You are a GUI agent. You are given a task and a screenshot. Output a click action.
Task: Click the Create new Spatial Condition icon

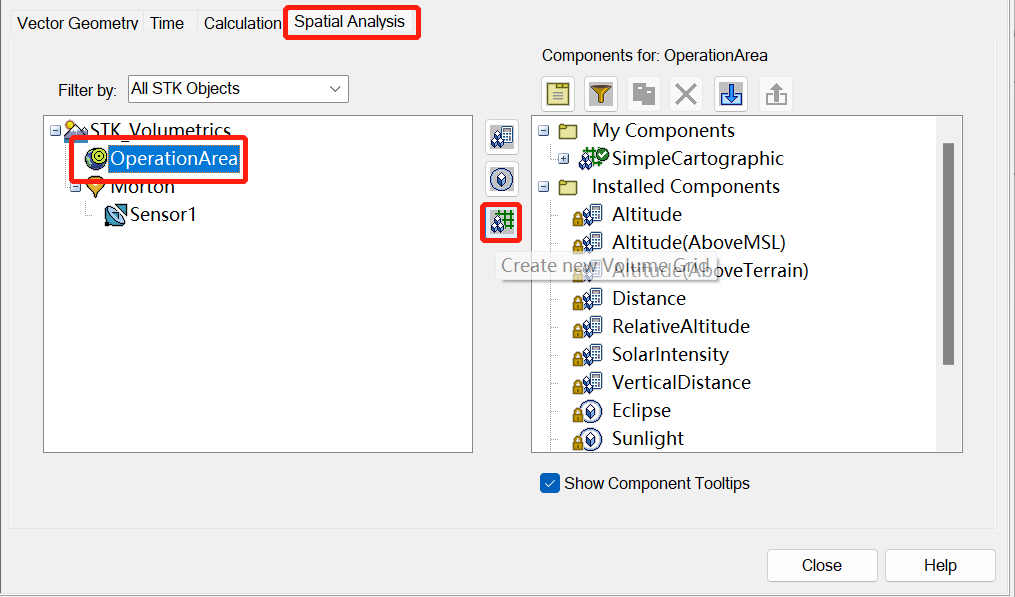point(502,179)
